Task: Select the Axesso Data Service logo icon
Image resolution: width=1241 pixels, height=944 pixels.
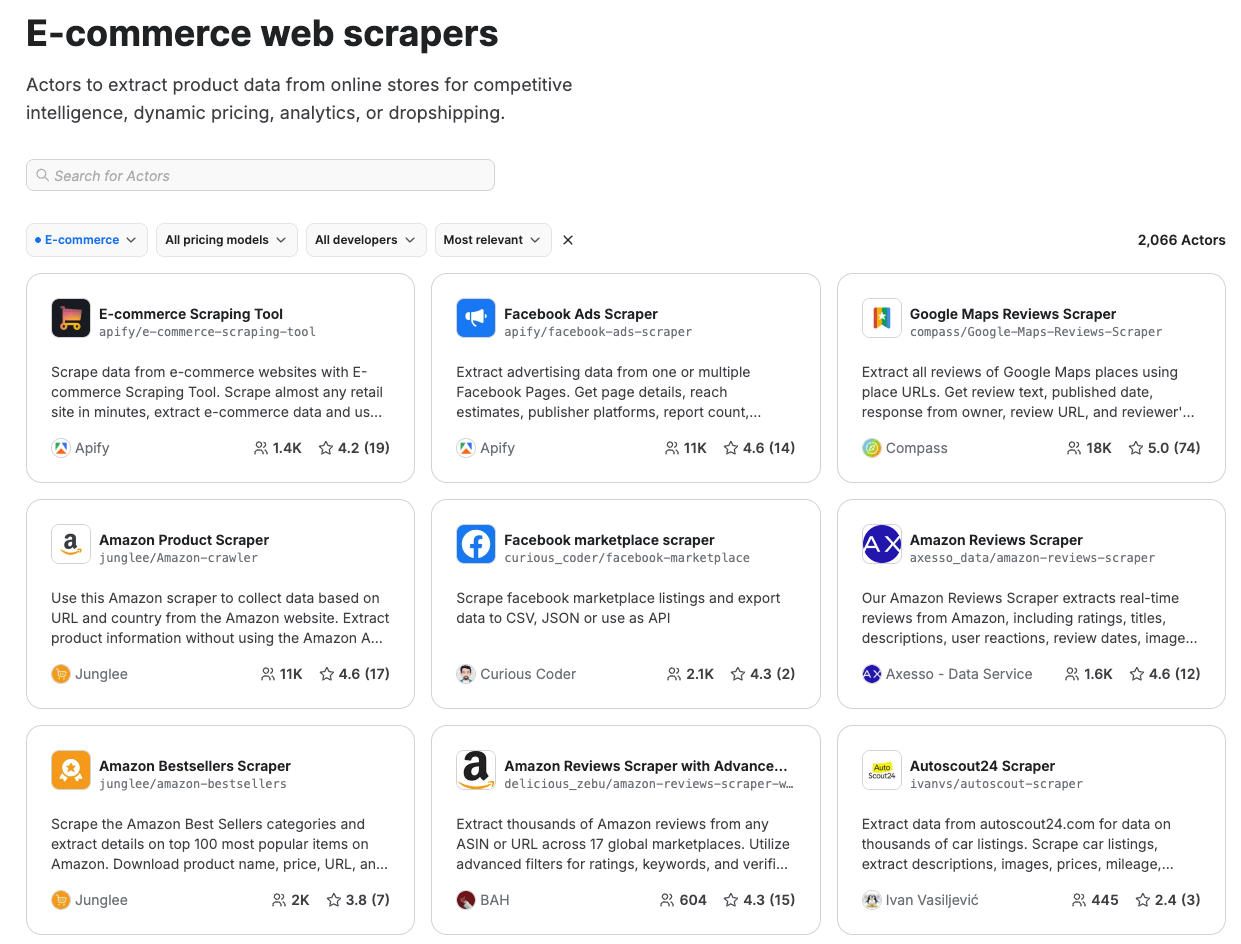Action: [872, 674]
